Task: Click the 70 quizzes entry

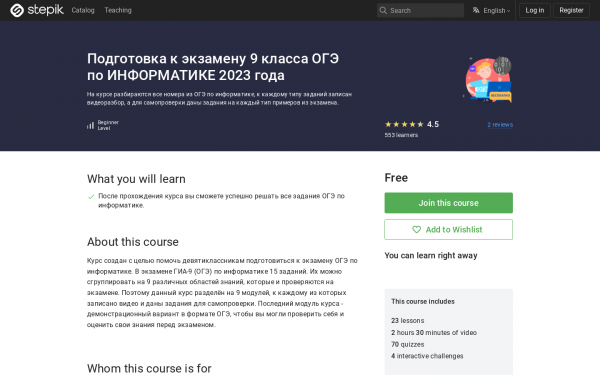Action: pos(408,344)
